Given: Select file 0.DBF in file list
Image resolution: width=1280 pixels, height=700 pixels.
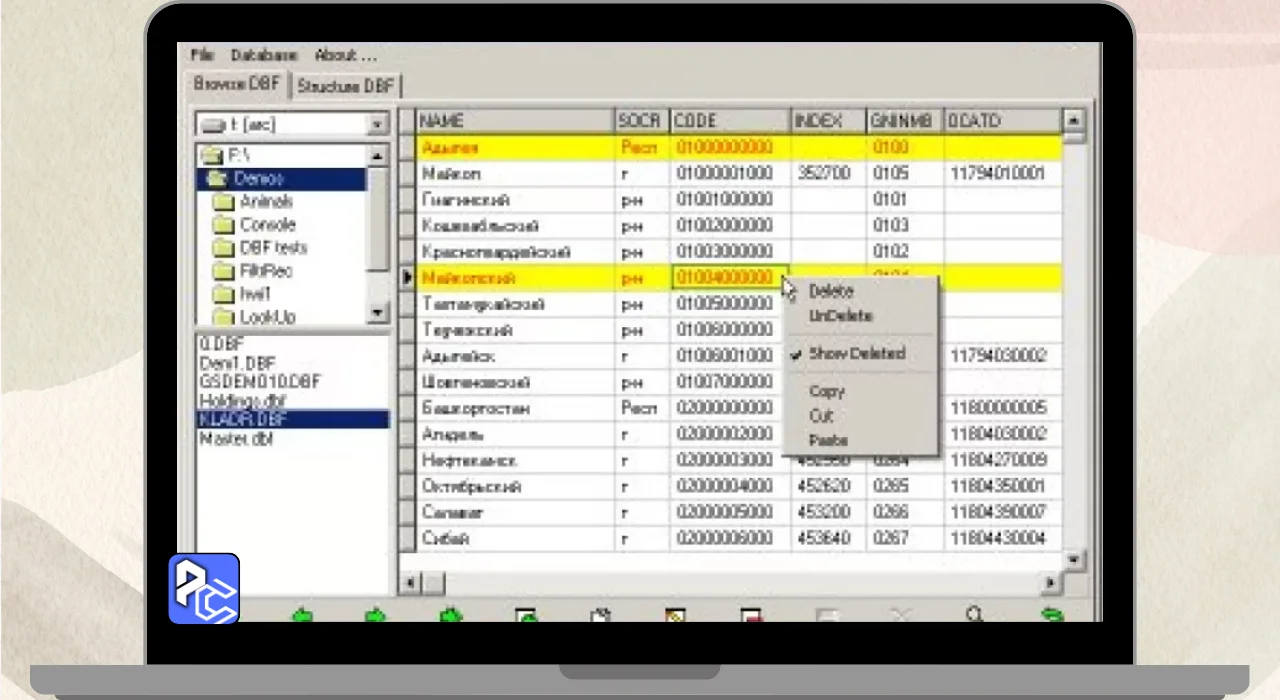Looking at the screenshot, I should pos(221,345).
